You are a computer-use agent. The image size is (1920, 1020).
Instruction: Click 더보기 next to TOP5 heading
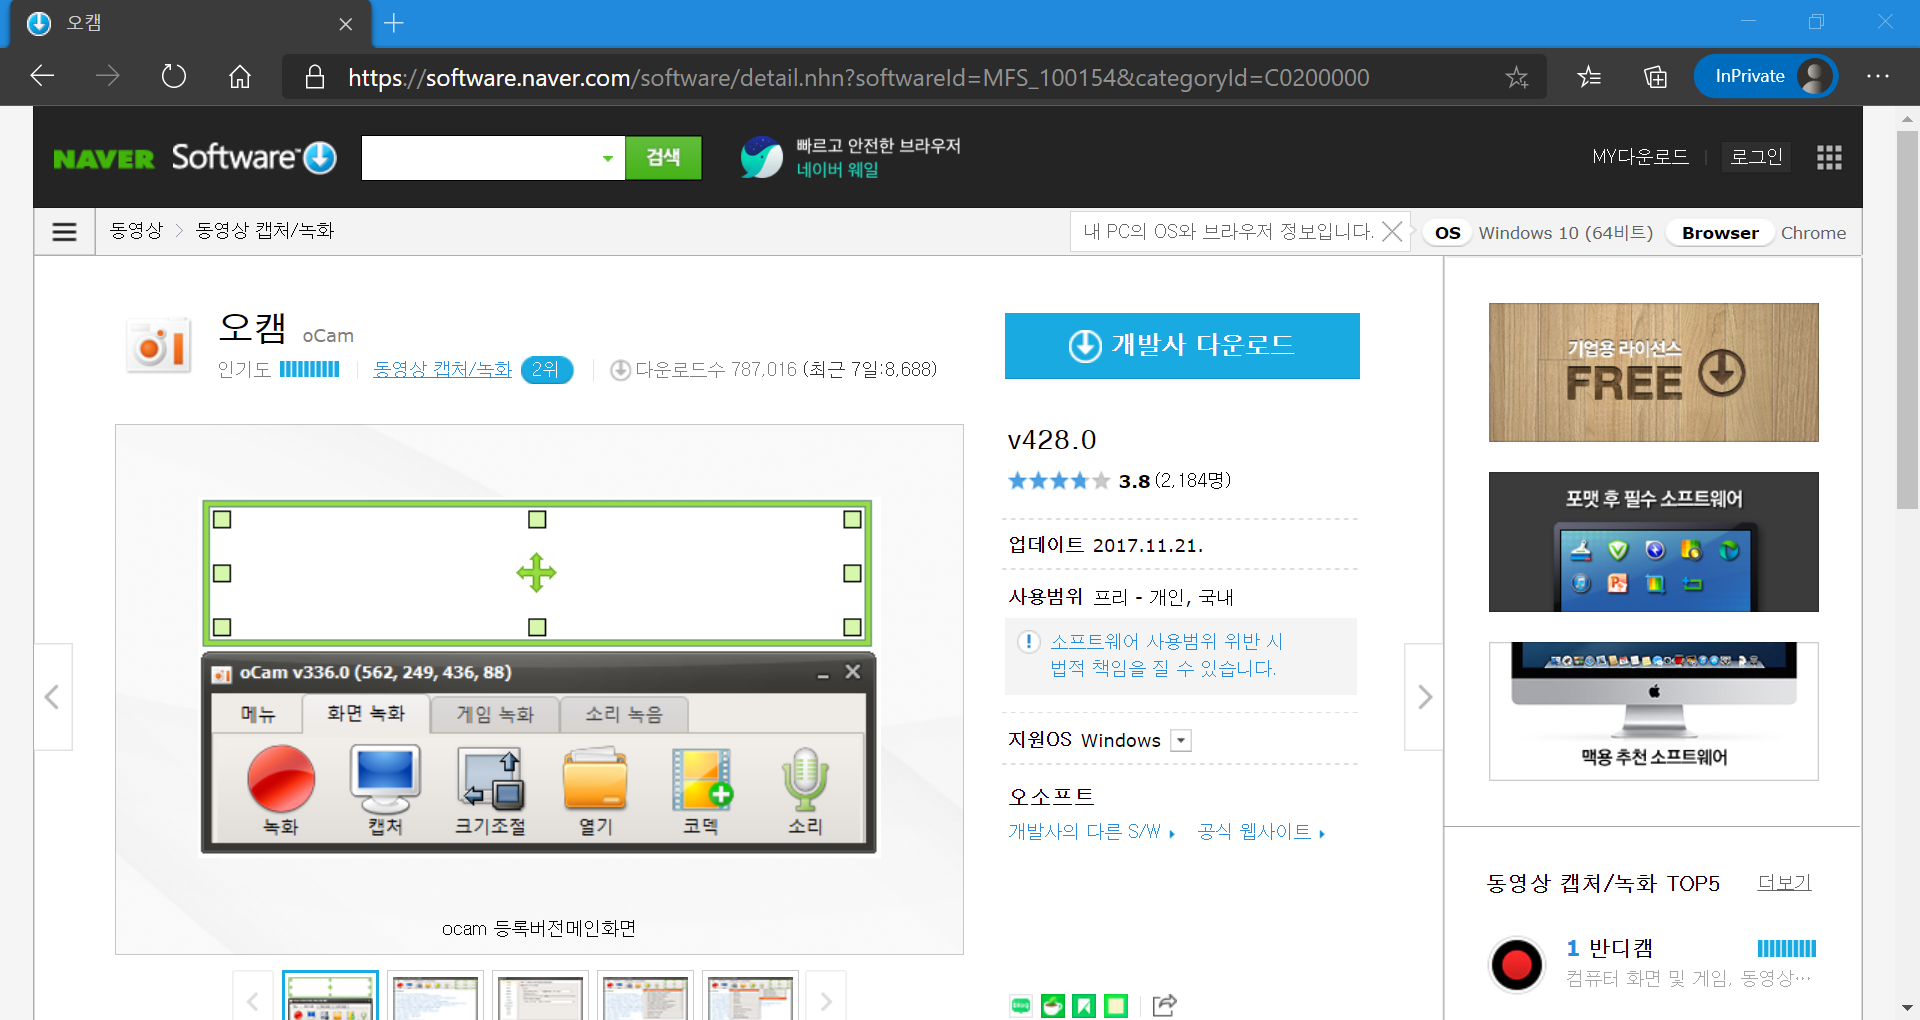pyautogui.click(x=1785, y=882)
